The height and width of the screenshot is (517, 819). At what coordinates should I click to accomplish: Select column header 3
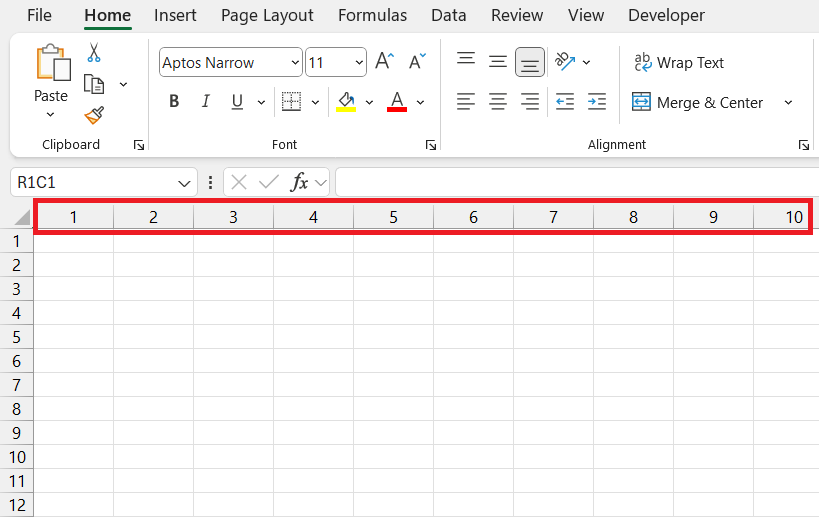(x=233, y=217)
